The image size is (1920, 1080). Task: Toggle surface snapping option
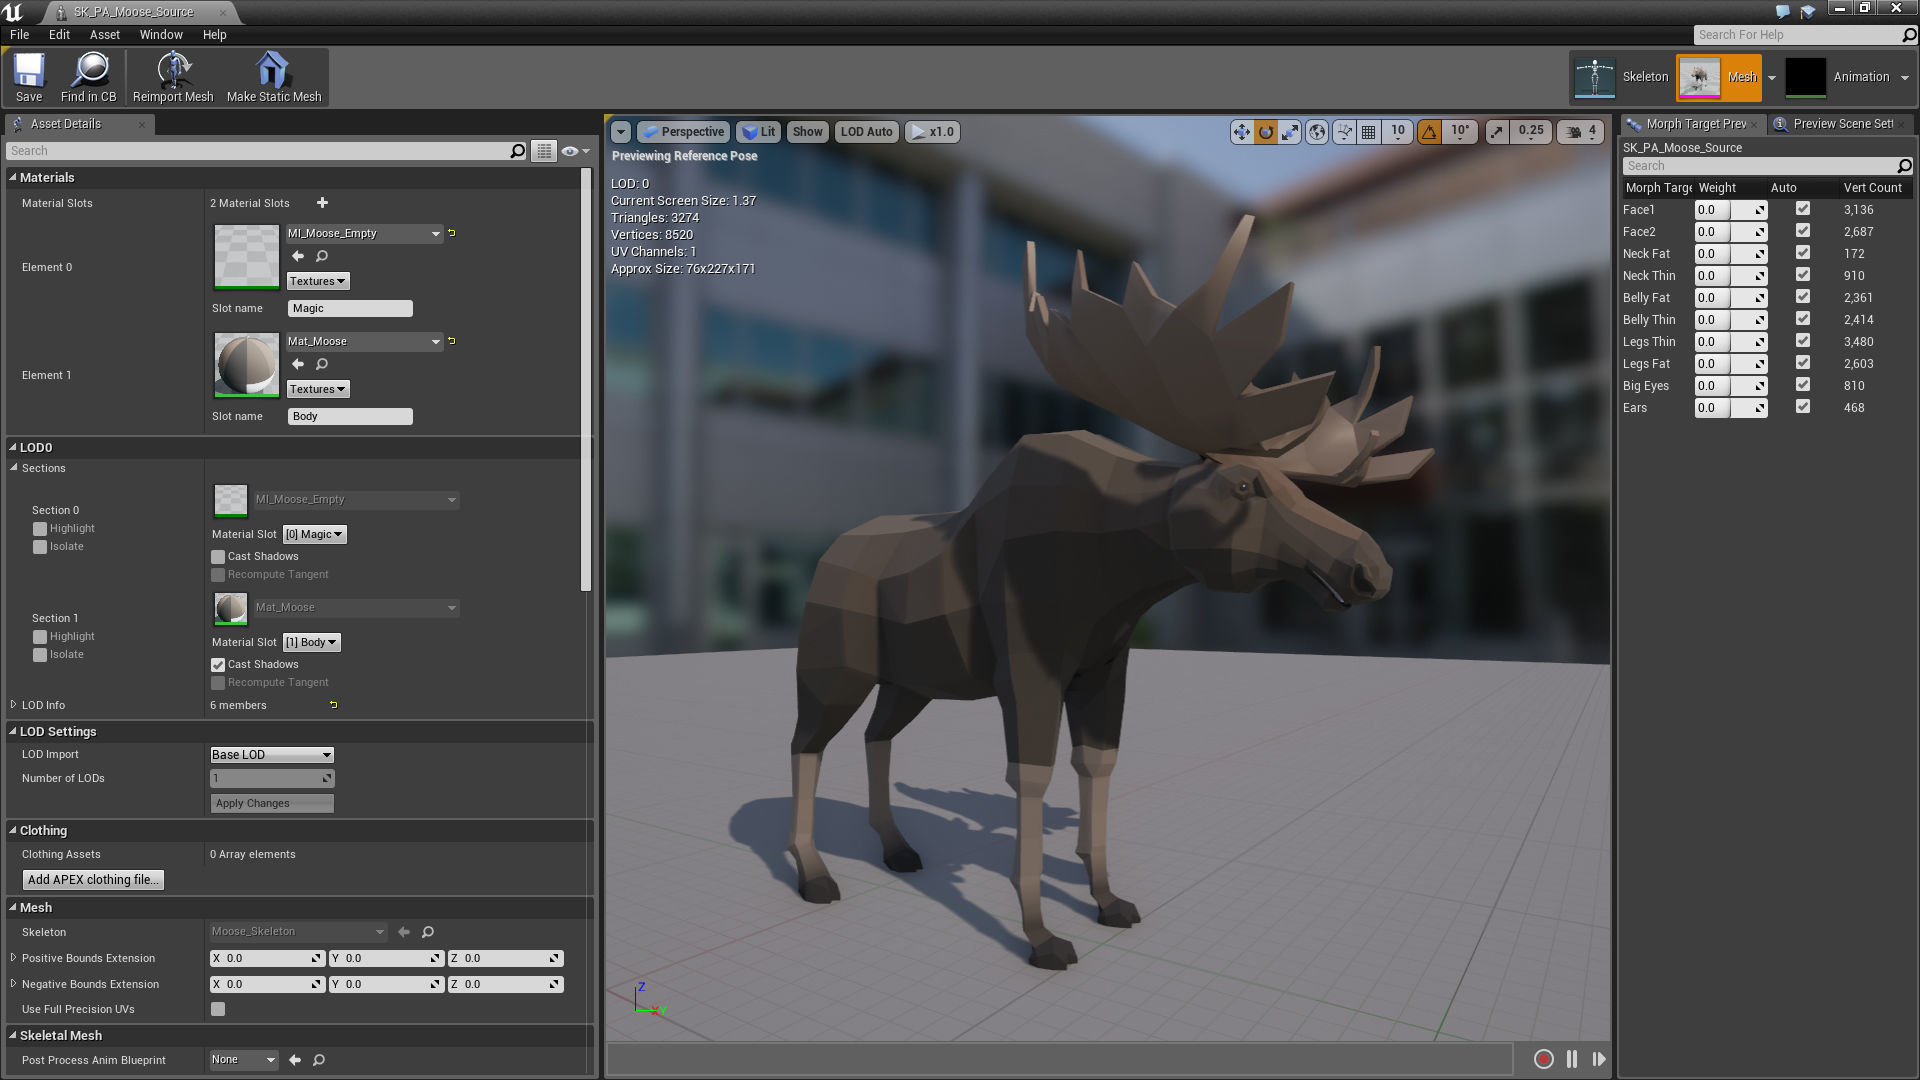pyautogui.click(x=1344, y=132)
